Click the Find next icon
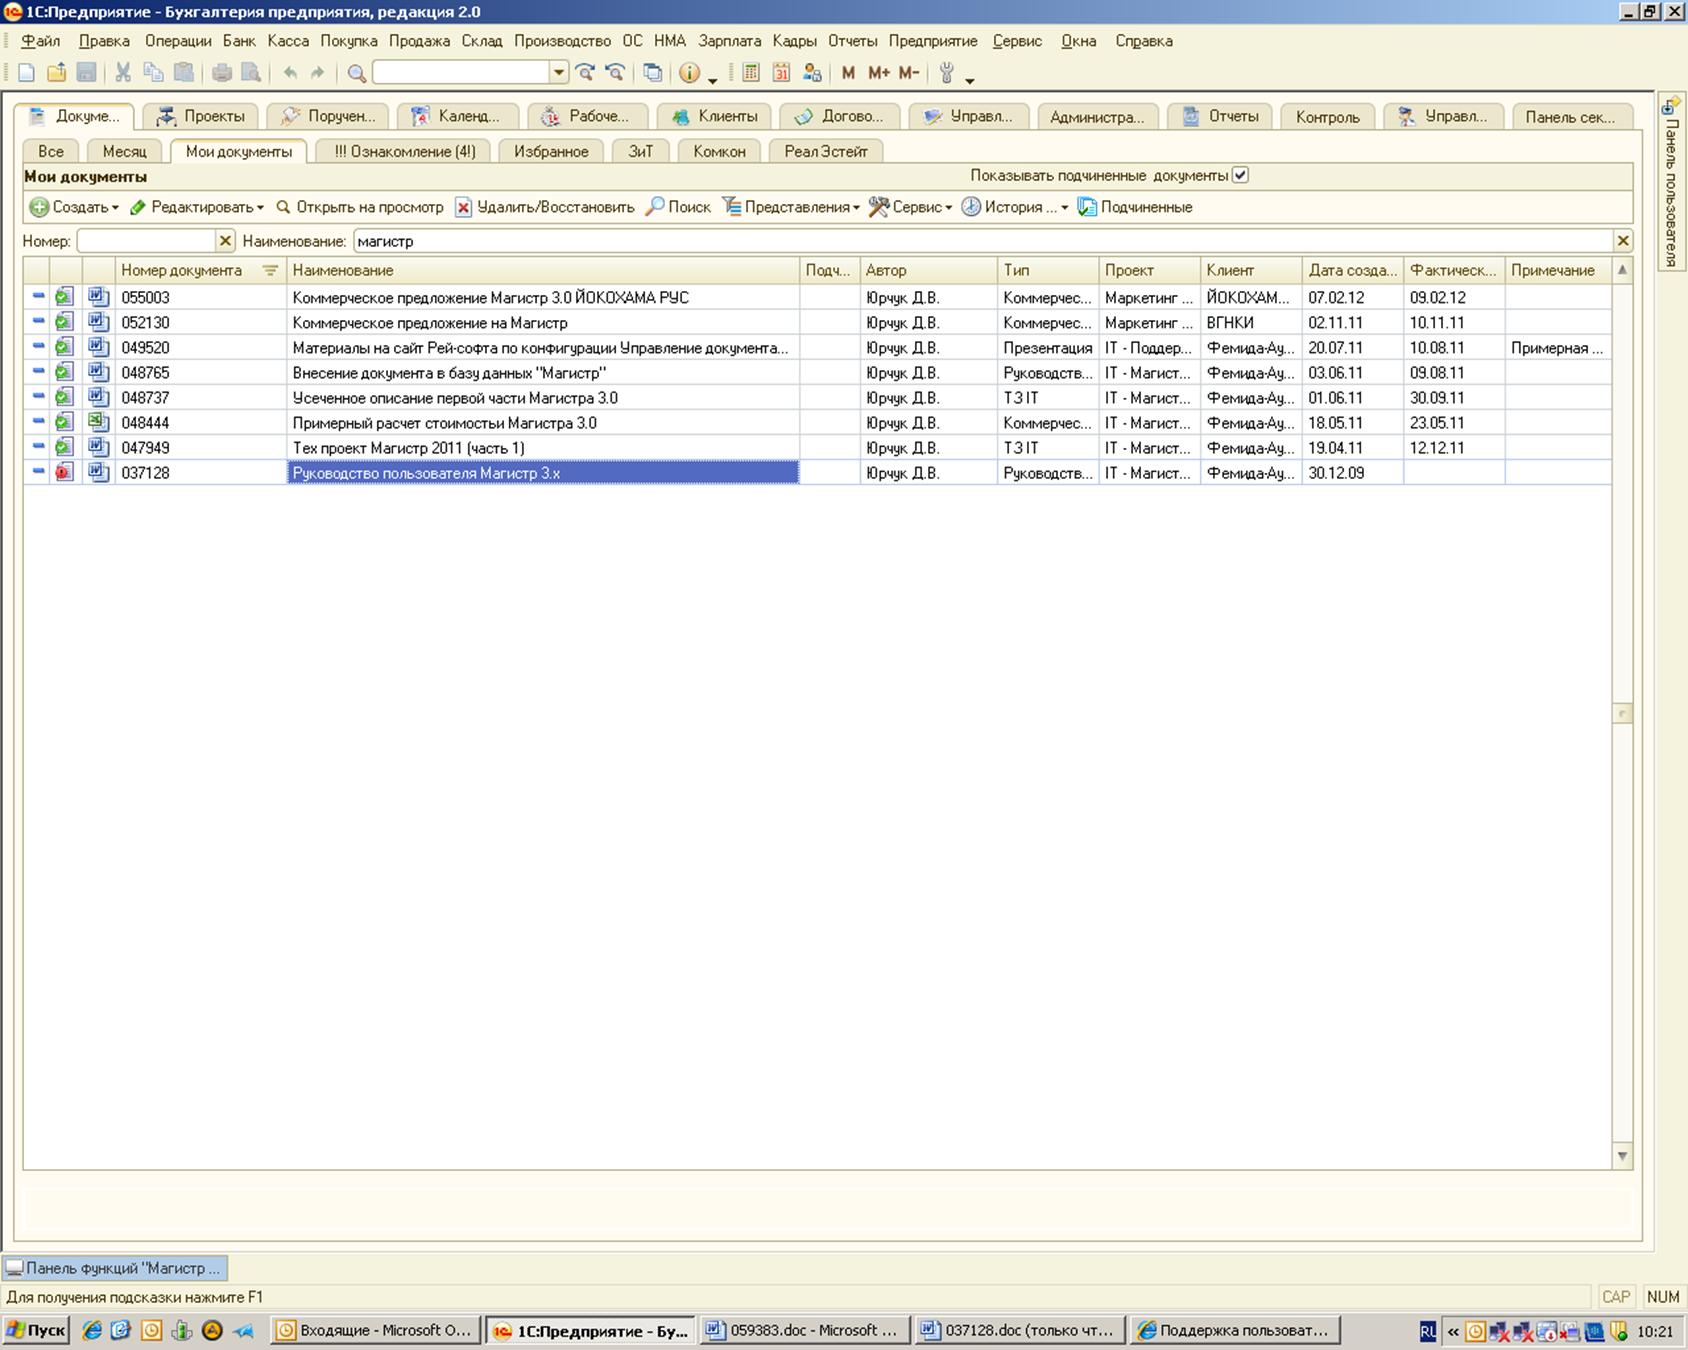1688x1350 pixels. point(586,72)
